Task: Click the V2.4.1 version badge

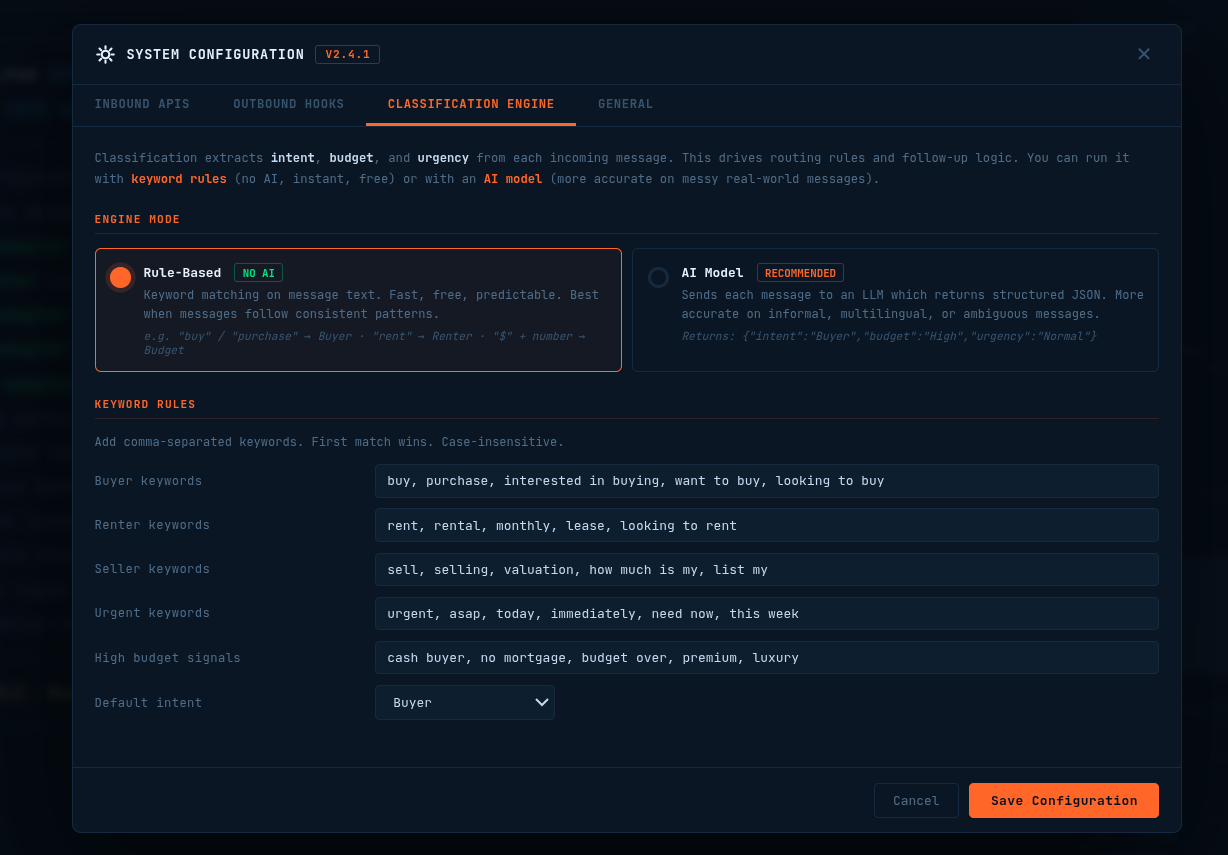Action: tap(347, 55)
